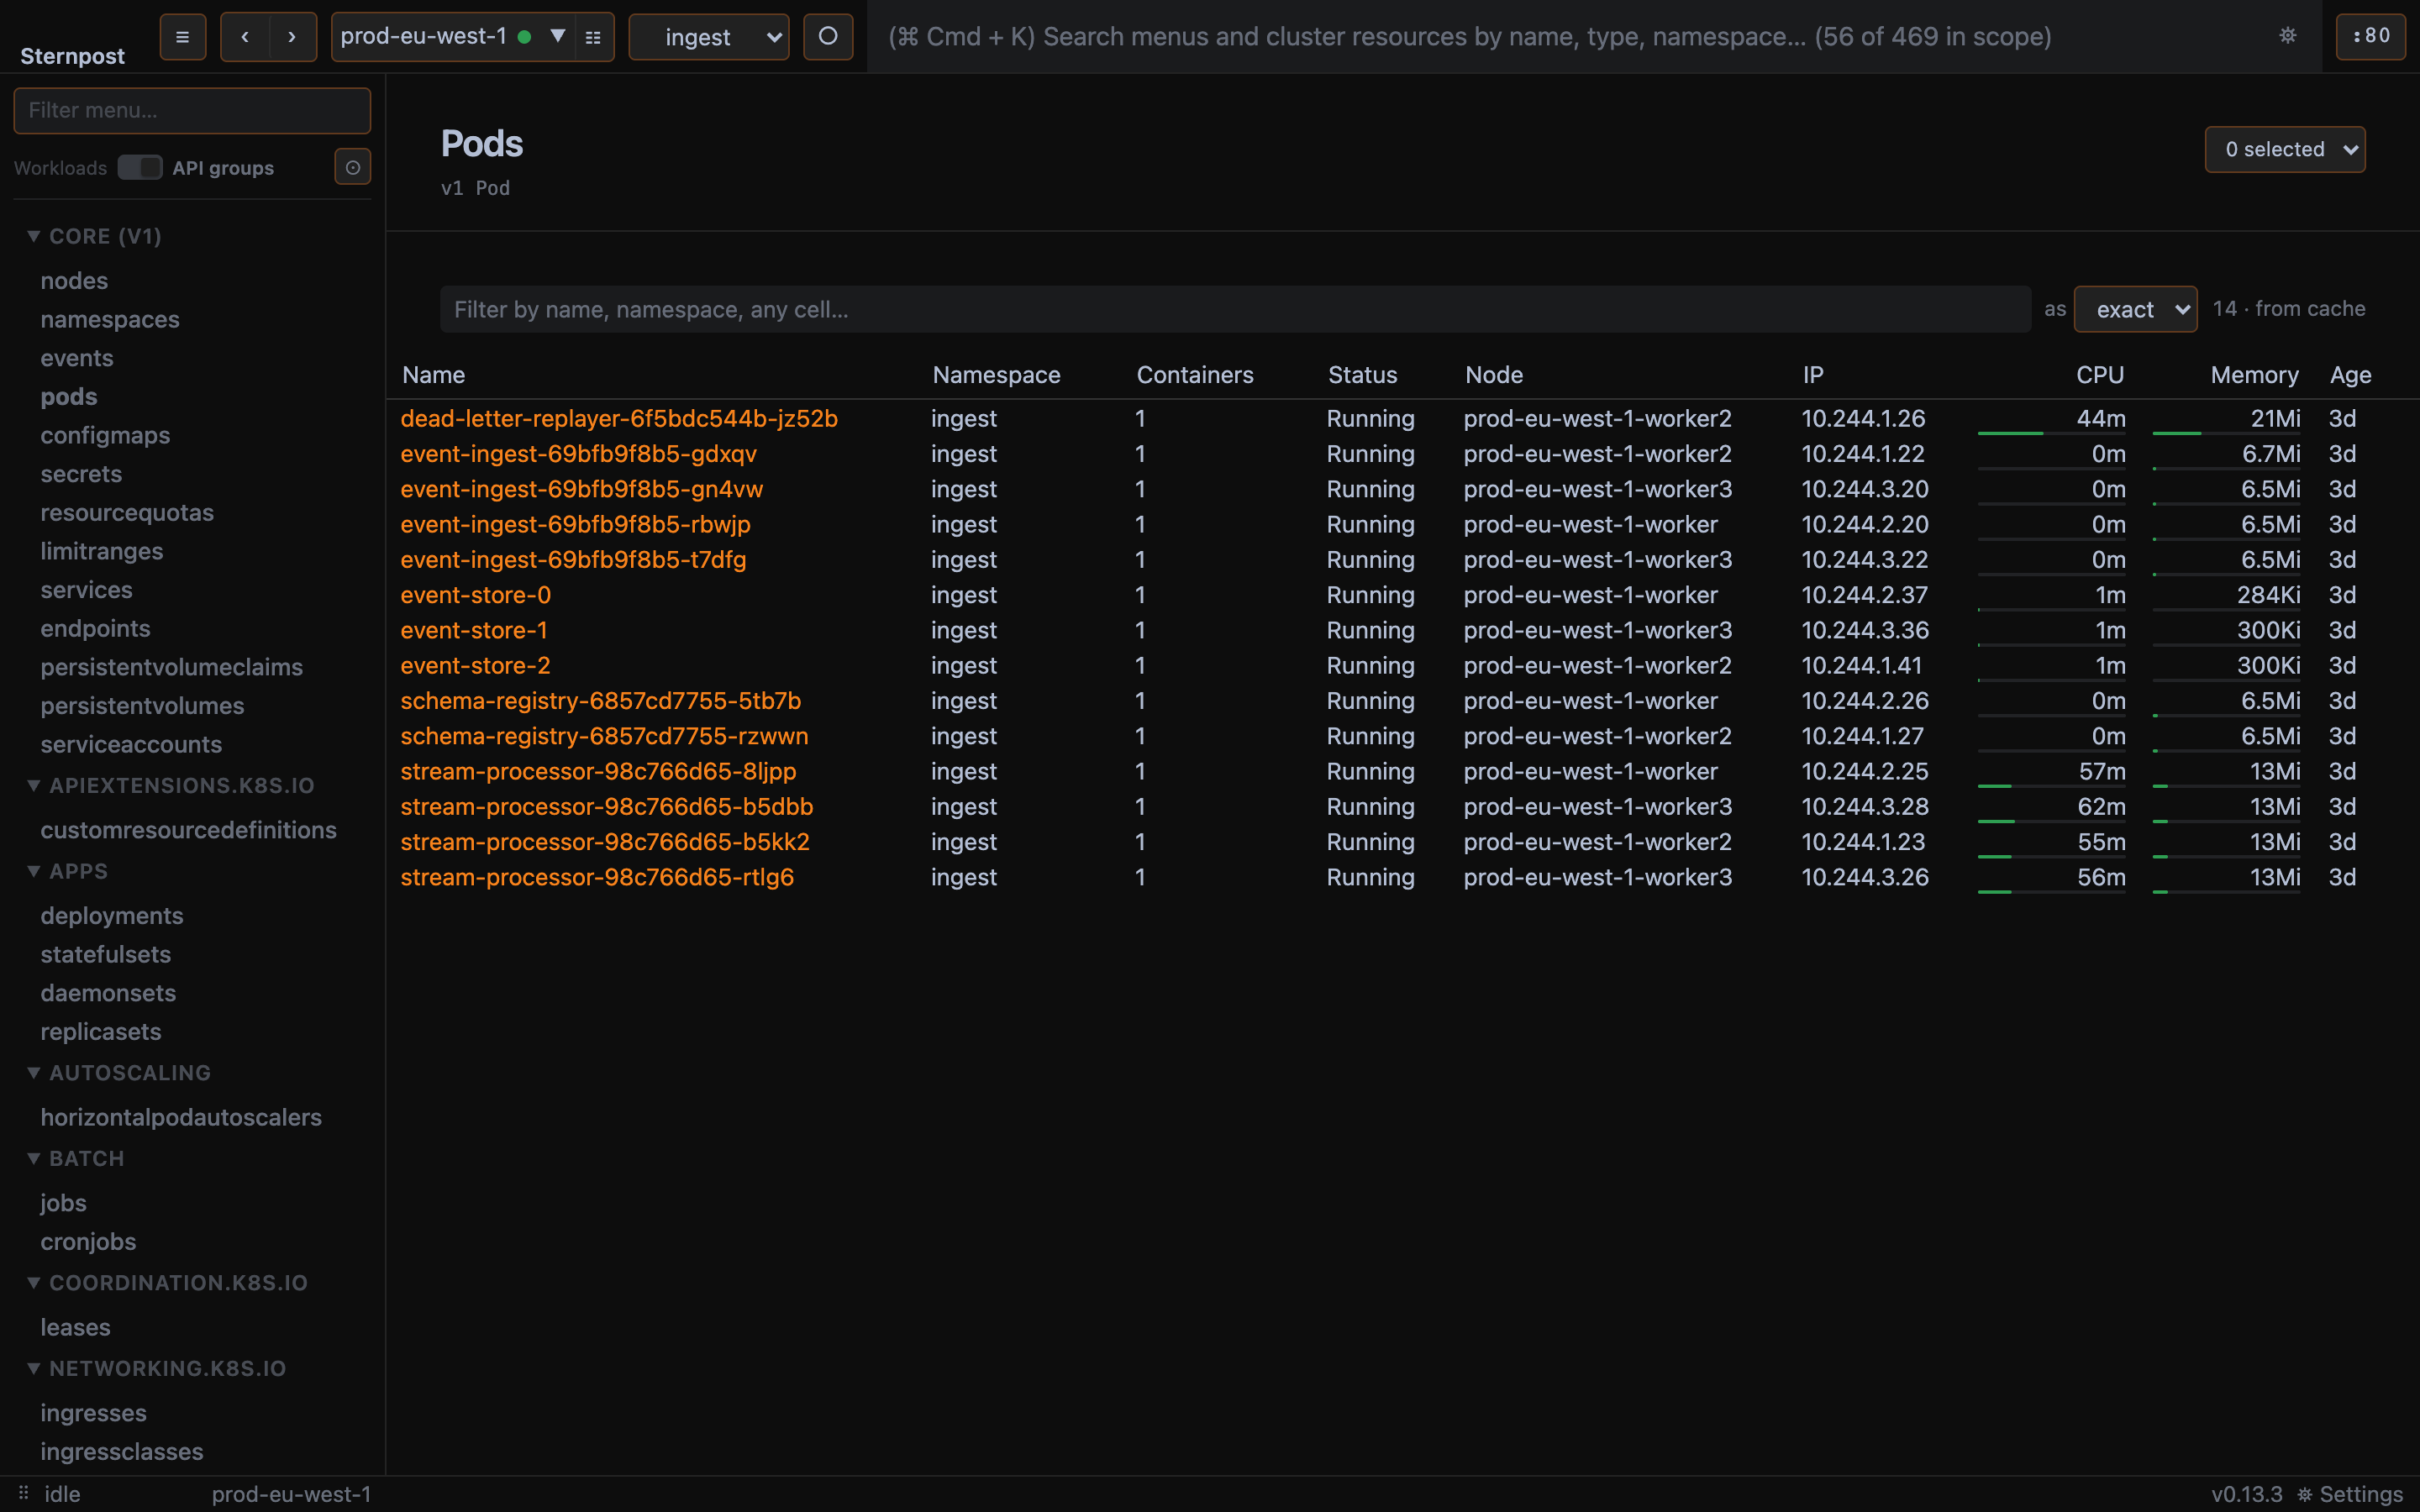Open the ingest namespace dropdown
This screenshot has width=2420, height=1512.
tap(709, 37)
